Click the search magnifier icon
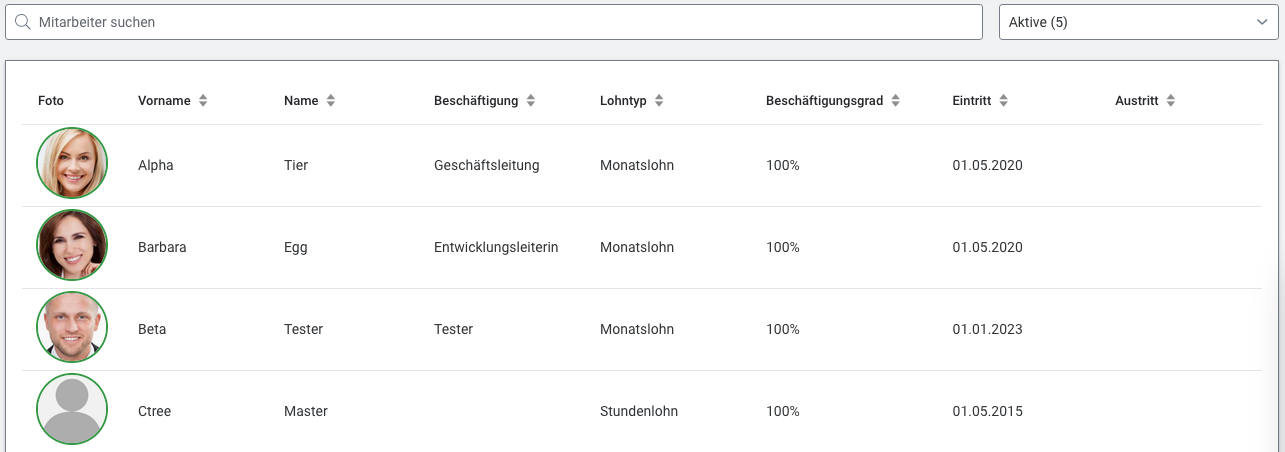Screen dimensions: 1285x452 click(x=23, y=21)
